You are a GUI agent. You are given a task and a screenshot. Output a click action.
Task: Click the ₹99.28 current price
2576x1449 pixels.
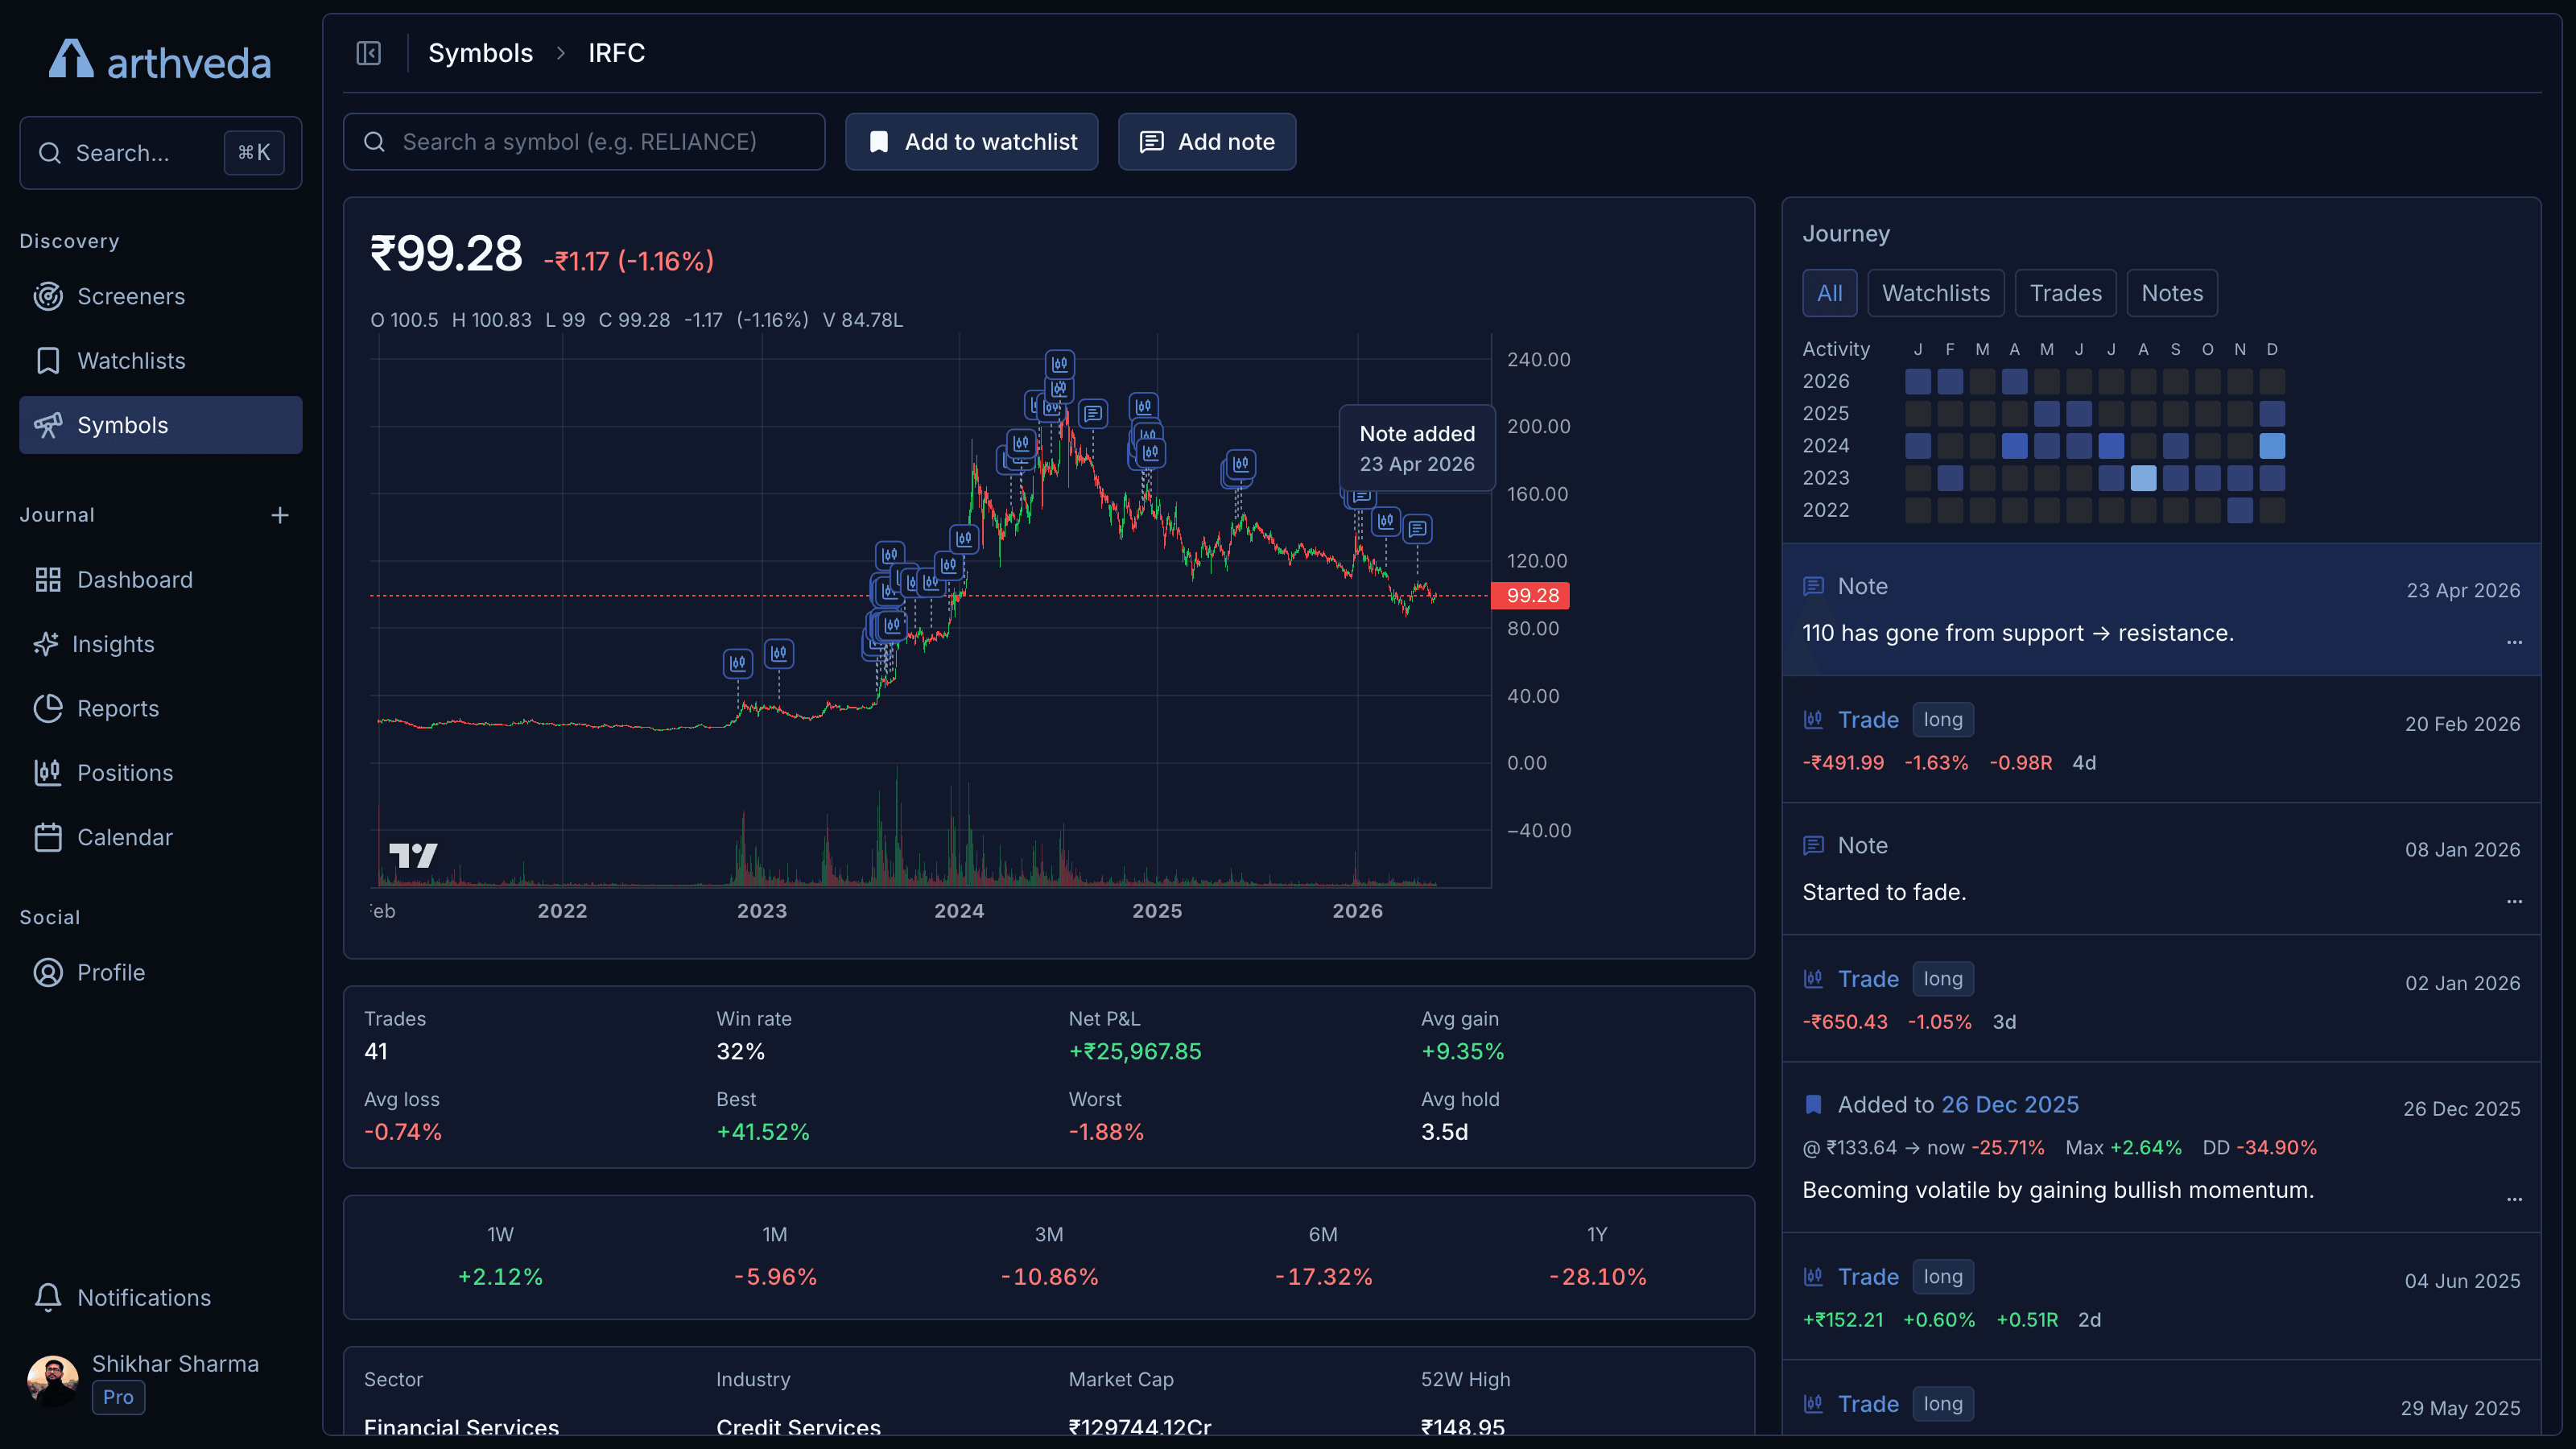[x=446, y=253]
